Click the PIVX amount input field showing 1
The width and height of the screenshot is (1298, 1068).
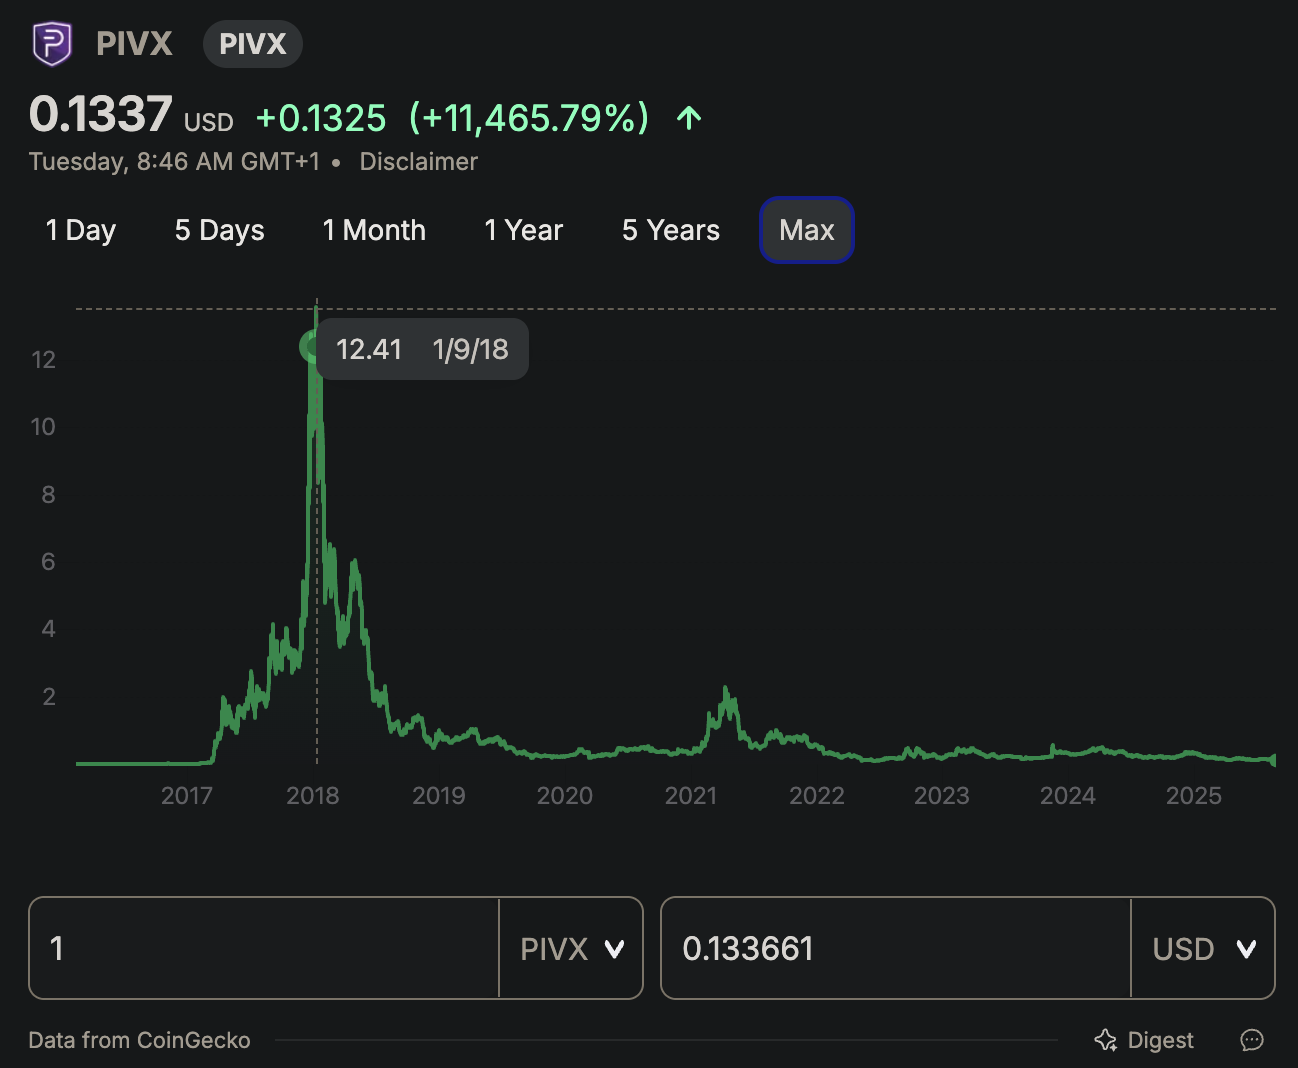(x=264, y=948)
